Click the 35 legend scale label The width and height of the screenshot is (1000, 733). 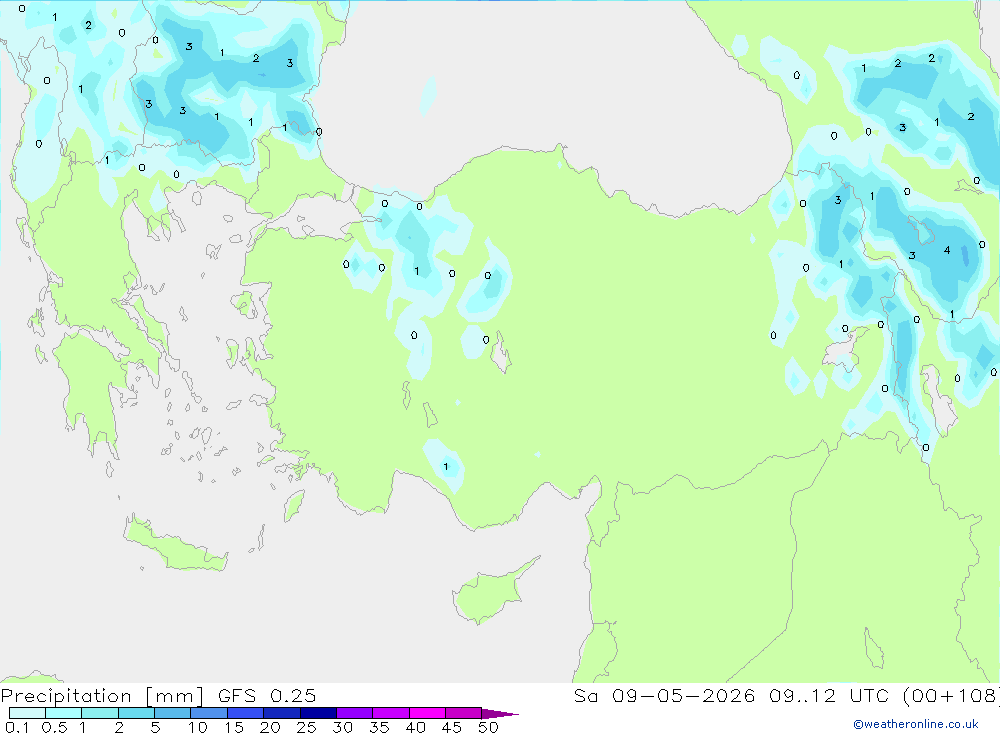point(379,727)
